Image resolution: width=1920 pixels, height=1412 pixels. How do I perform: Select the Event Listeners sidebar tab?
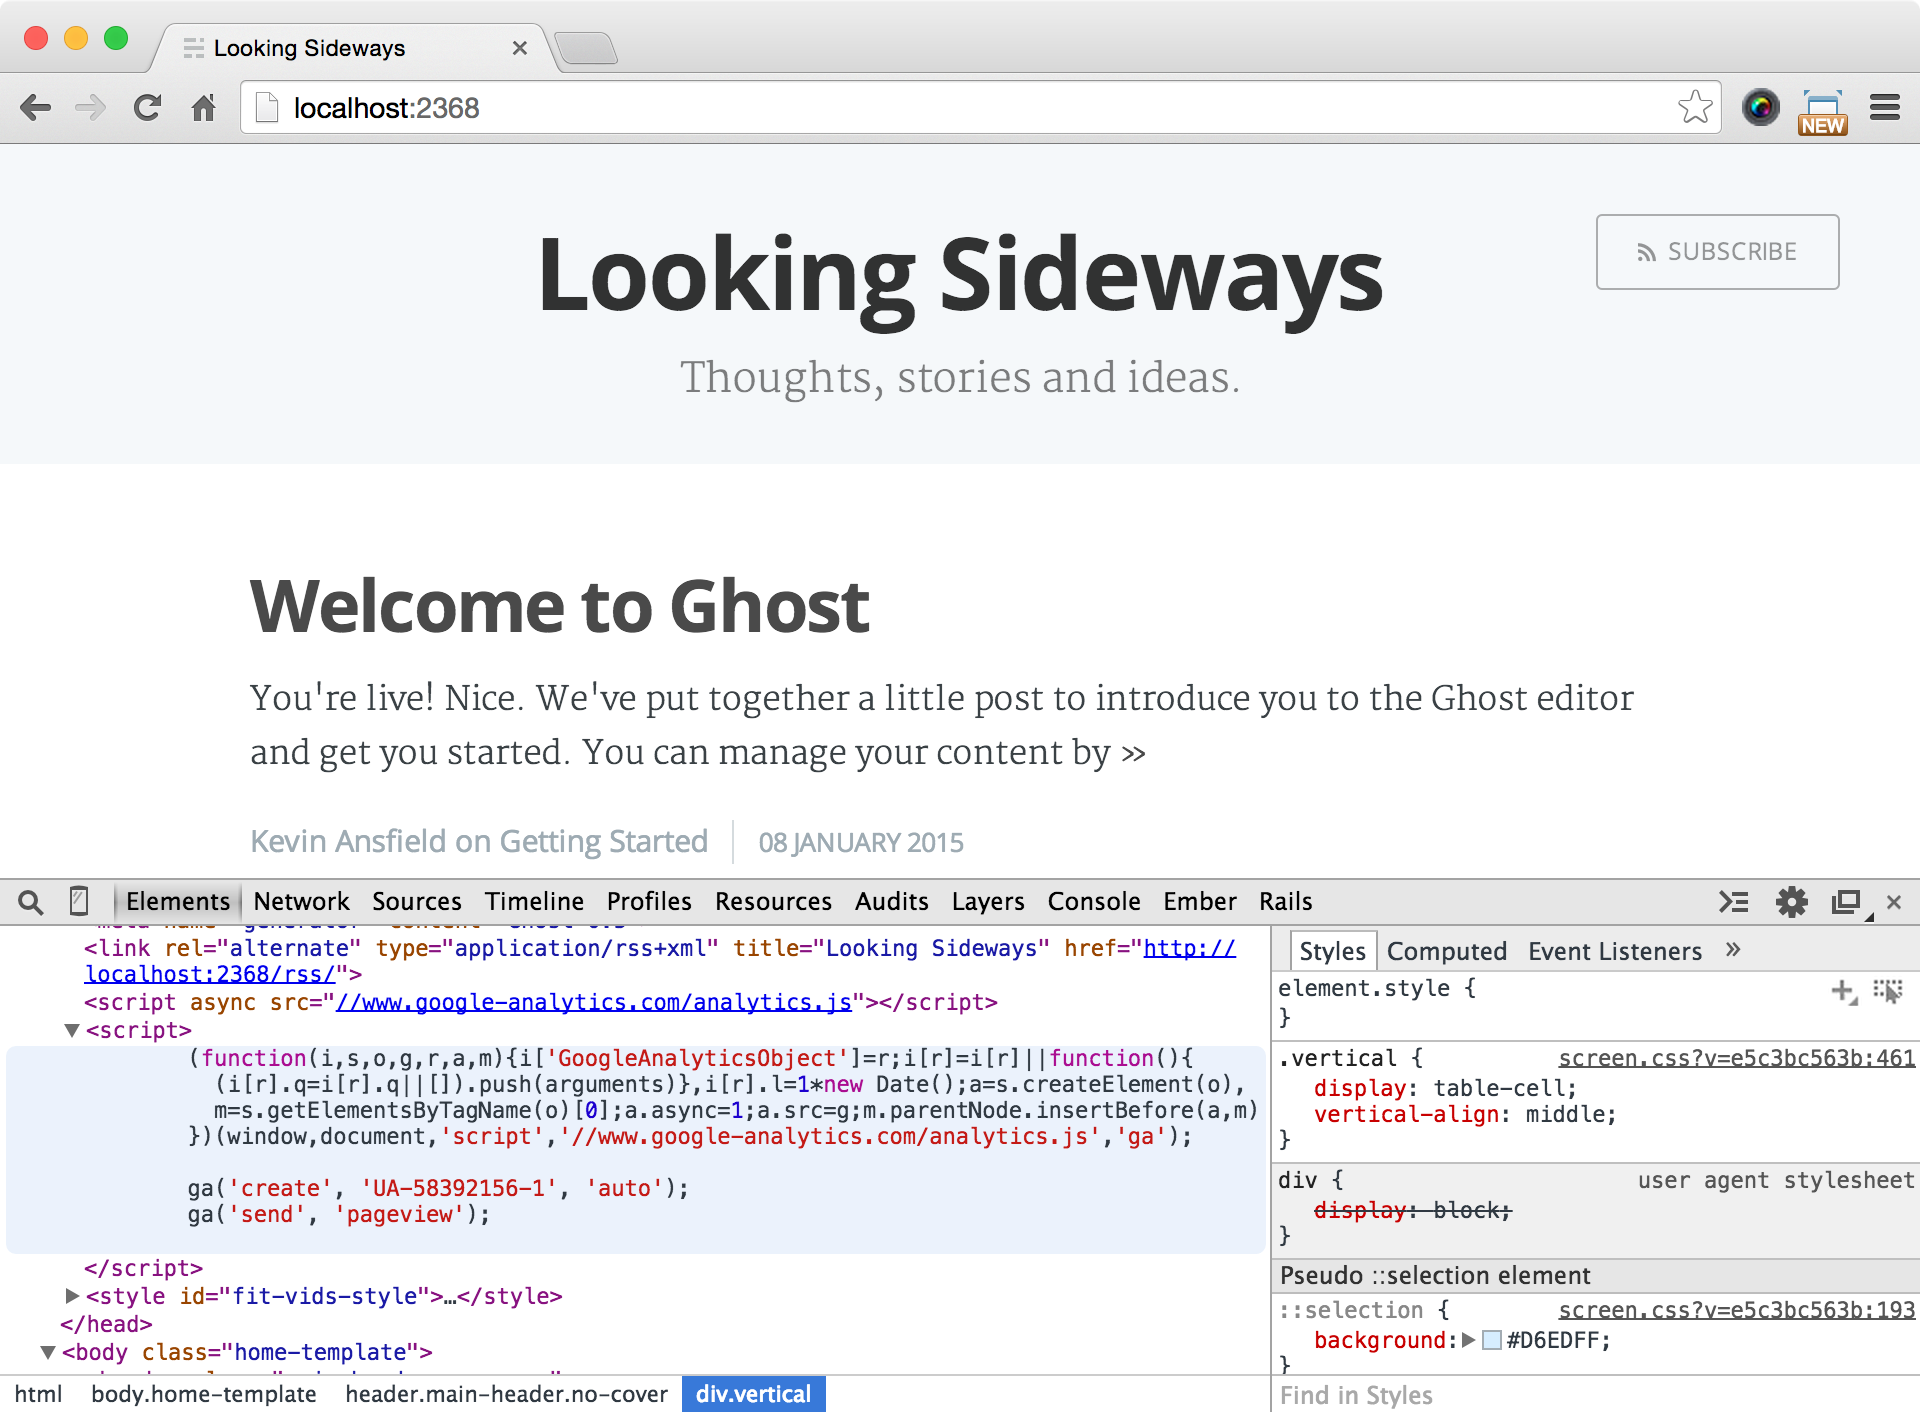tap(1615, 951)
